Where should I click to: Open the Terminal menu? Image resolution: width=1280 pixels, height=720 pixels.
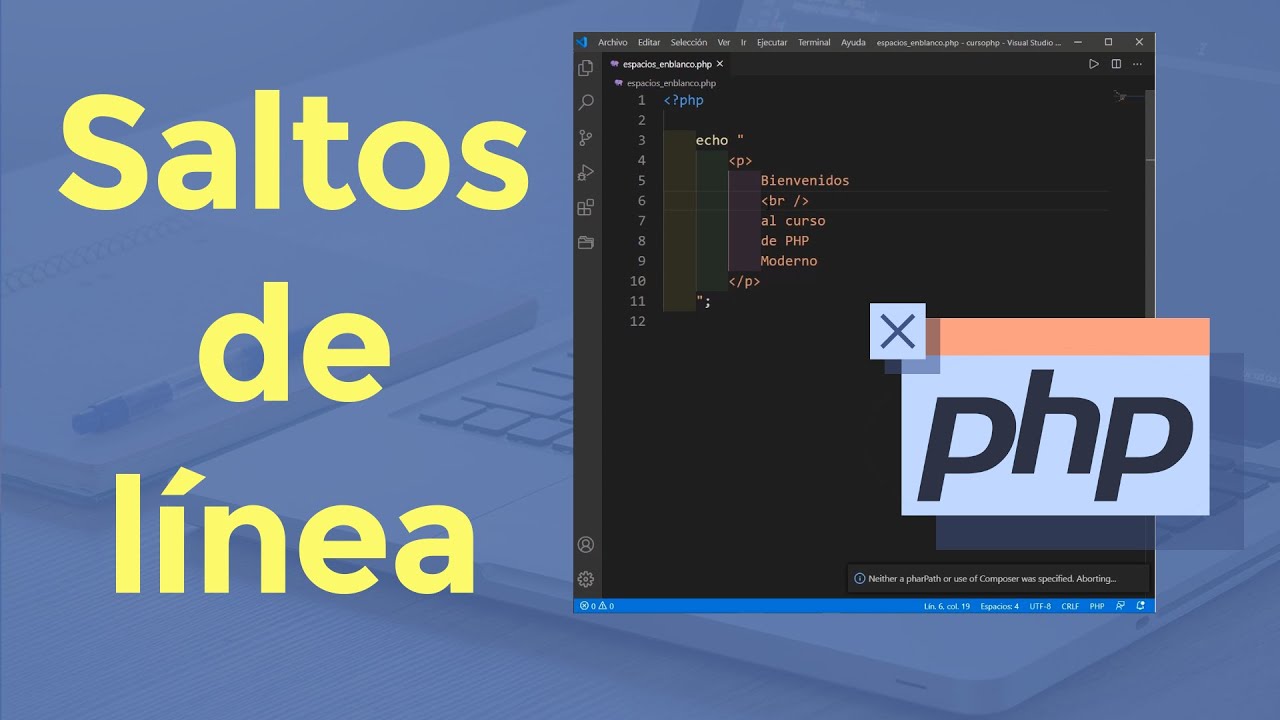pyautogui.click(x=814, y=43)
